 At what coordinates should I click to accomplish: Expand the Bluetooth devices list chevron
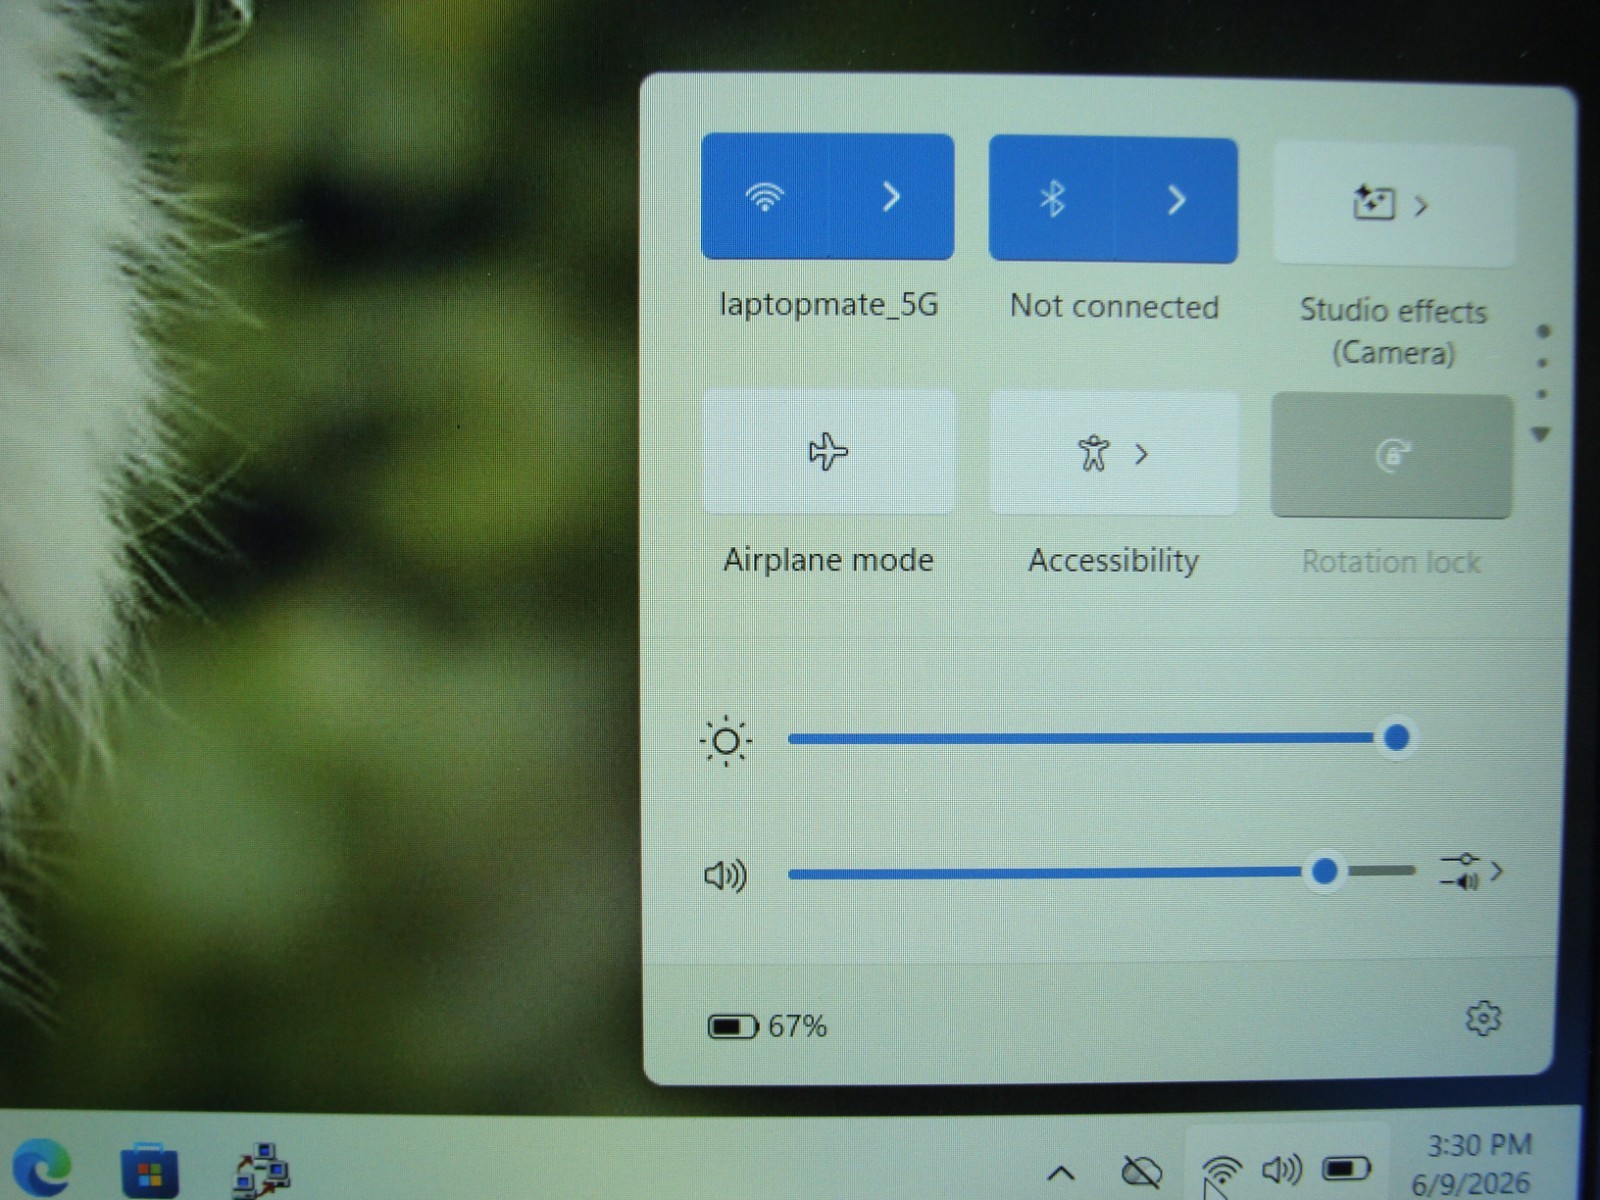[1176, 200]
